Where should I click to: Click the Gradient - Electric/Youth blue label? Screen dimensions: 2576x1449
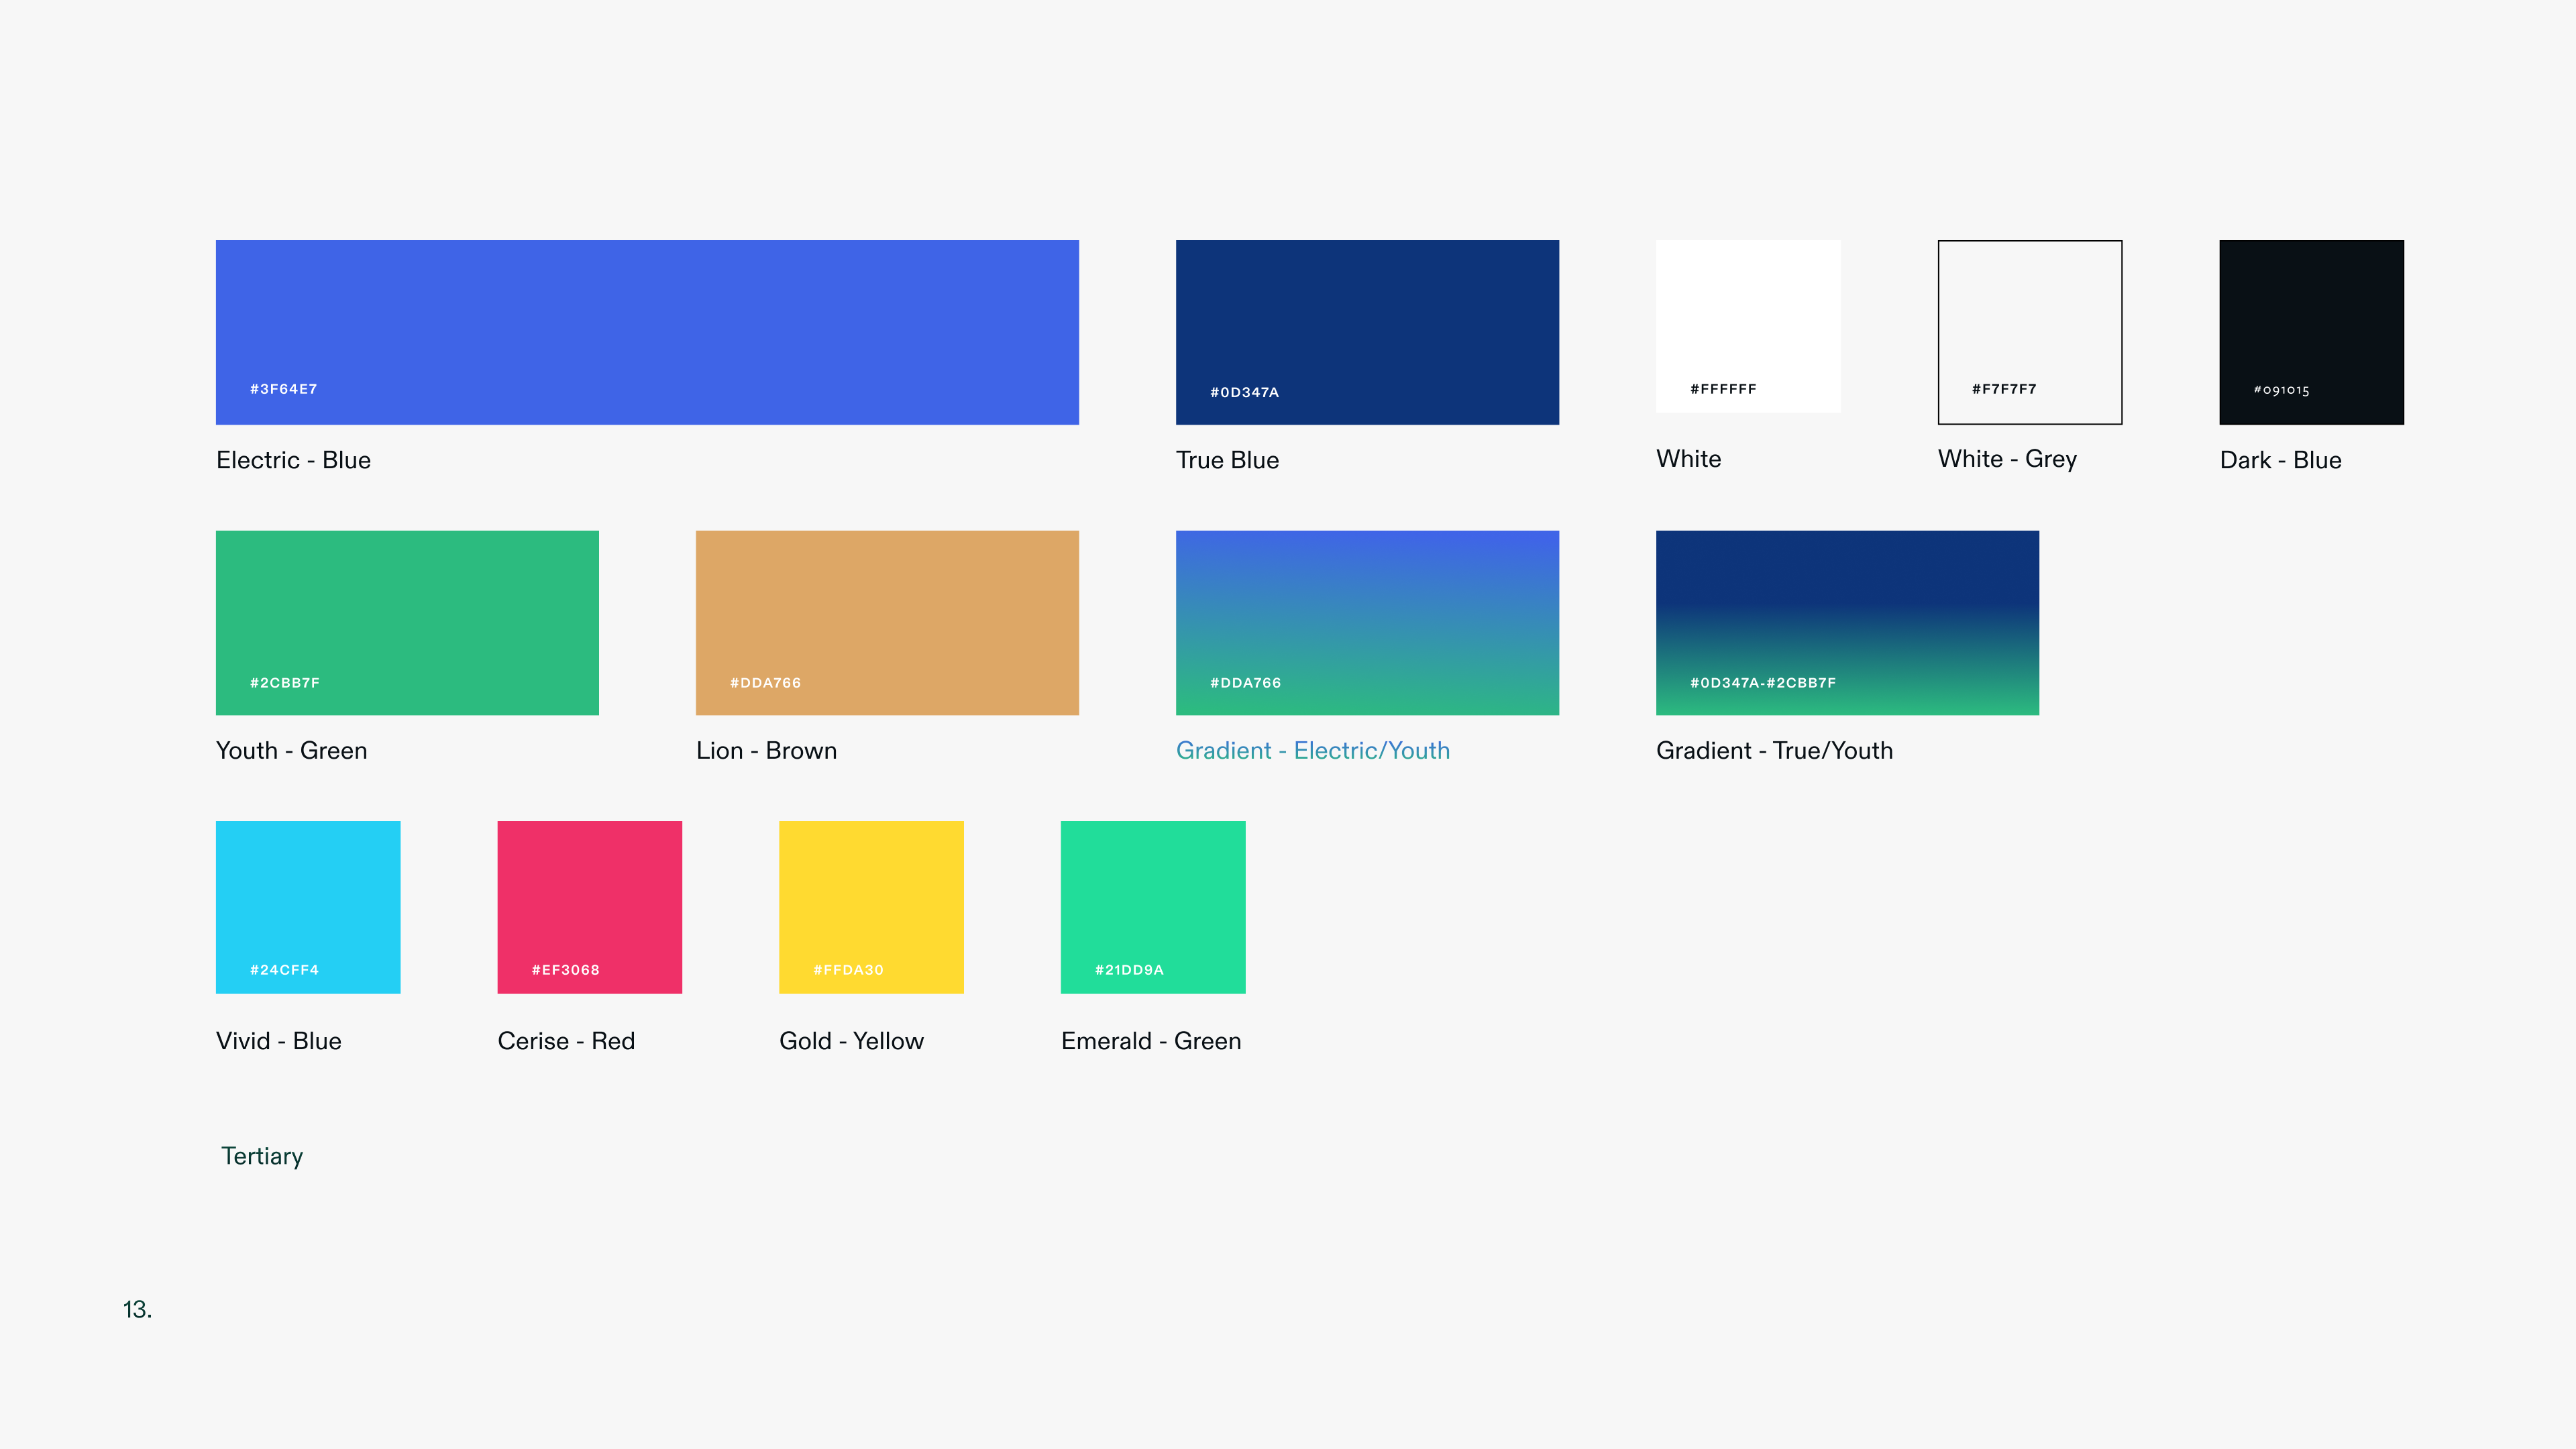click(x=1312, y=750)
